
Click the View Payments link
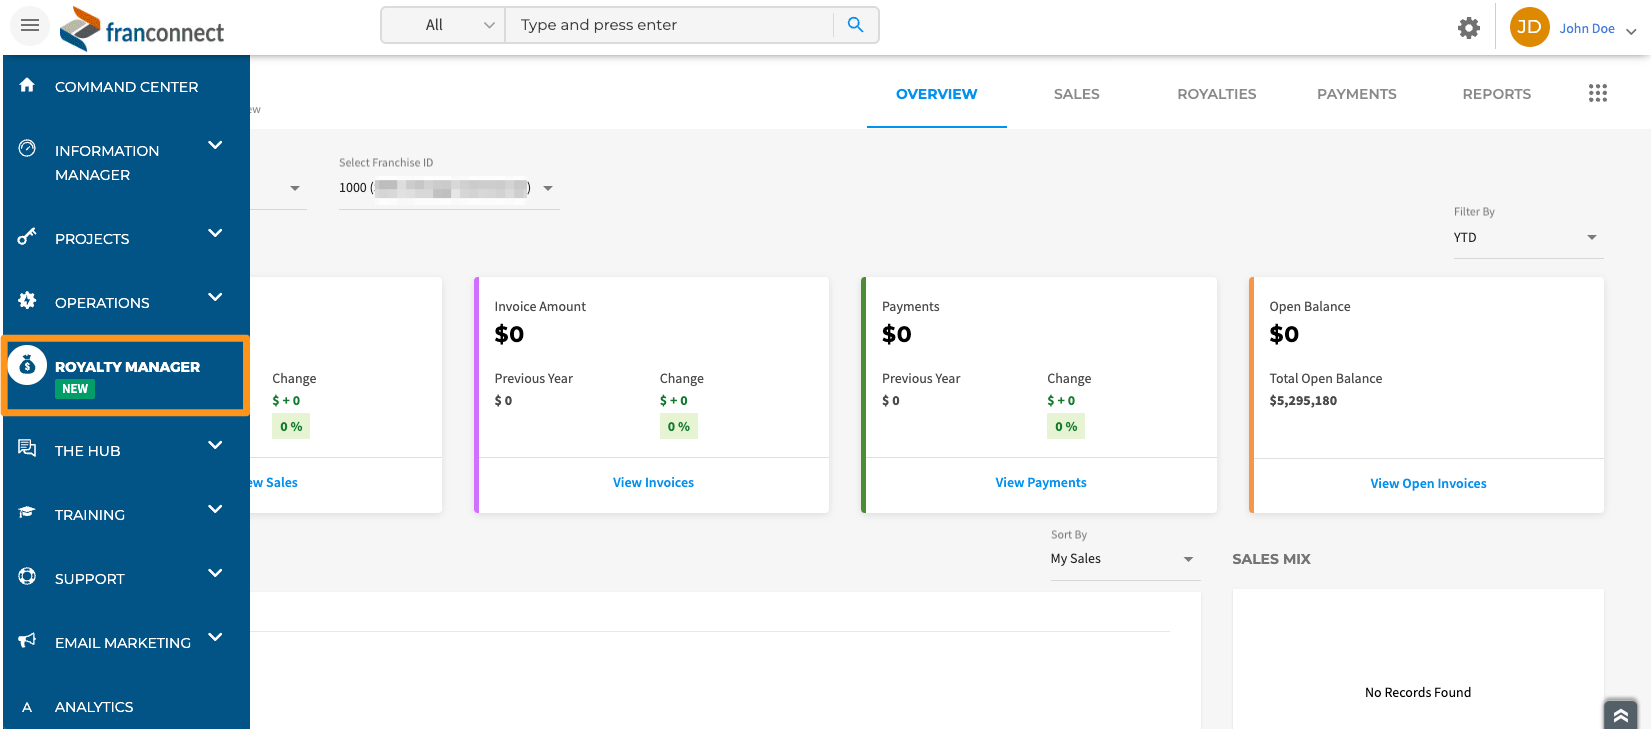point(1041,482)
